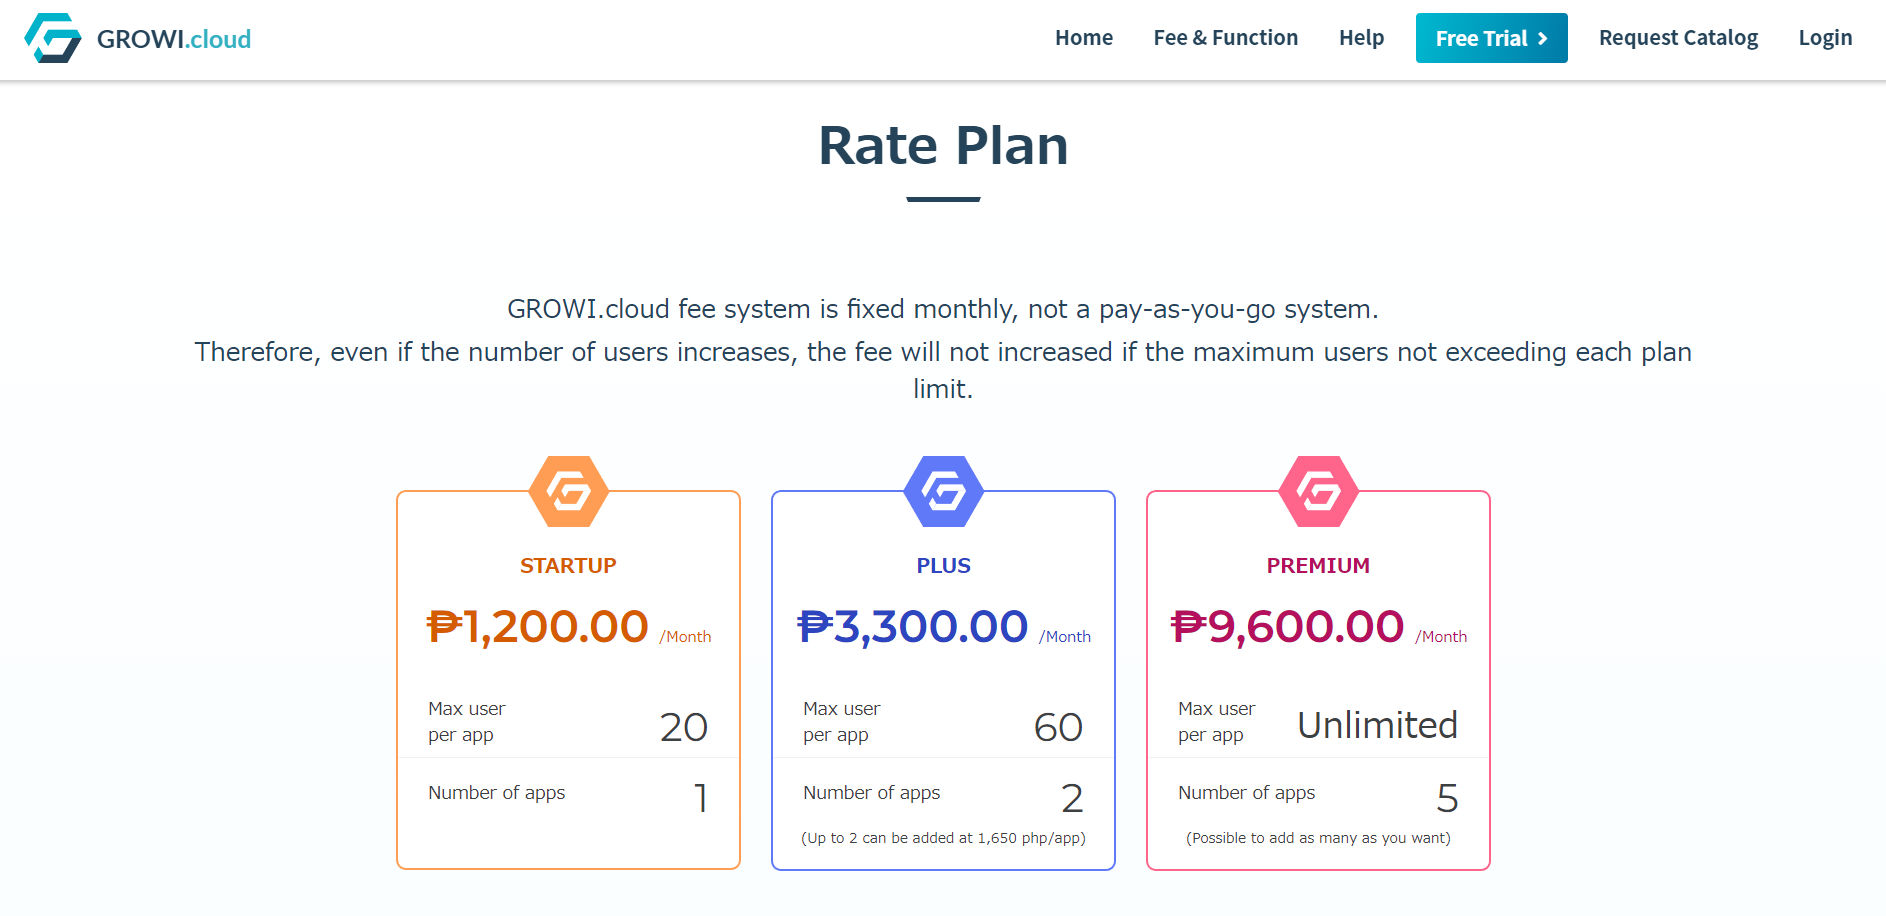1886x916 pixels.
Task: Go to Fee & Function page
Action: 1225,38
